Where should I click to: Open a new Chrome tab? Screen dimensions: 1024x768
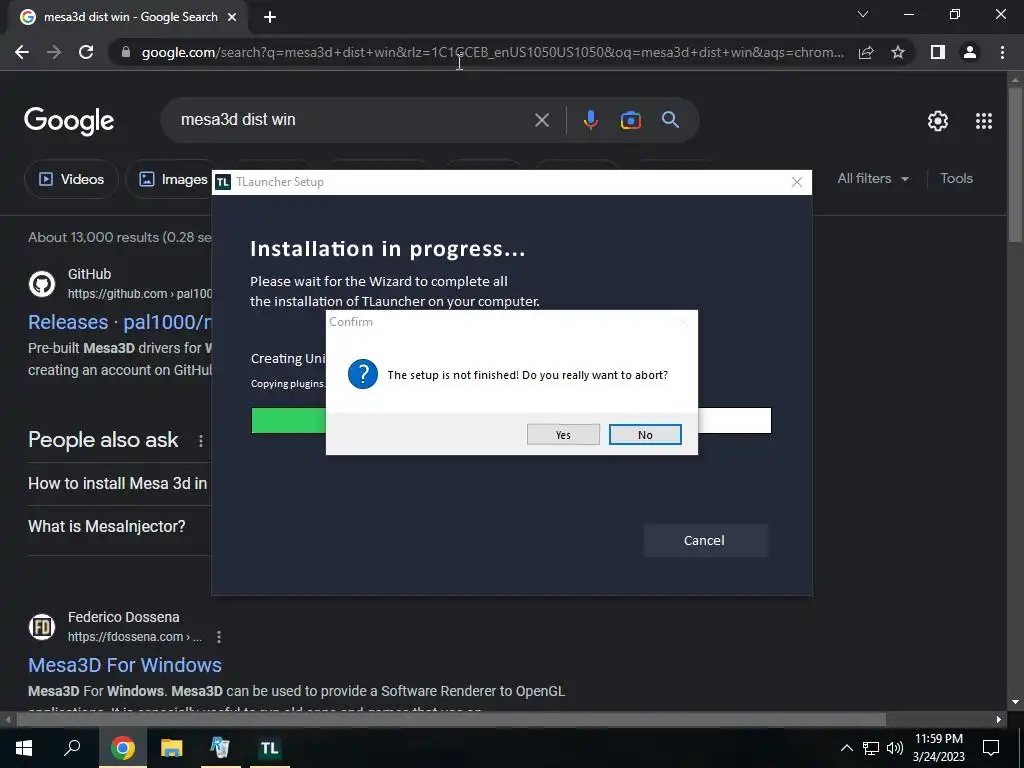[270, 18]
